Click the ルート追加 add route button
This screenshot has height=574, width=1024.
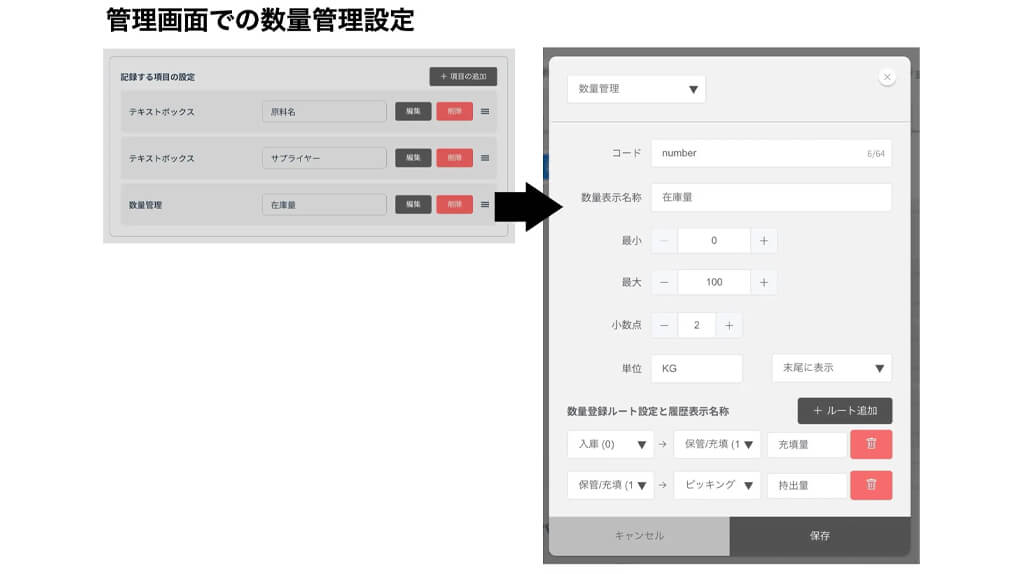[x=844, y=411]
